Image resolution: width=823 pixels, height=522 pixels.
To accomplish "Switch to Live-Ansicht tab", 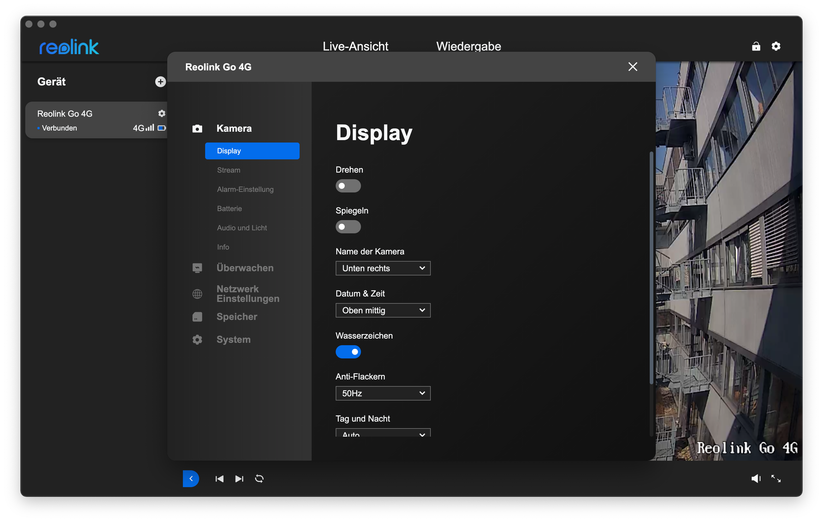I will click(355, 46).
